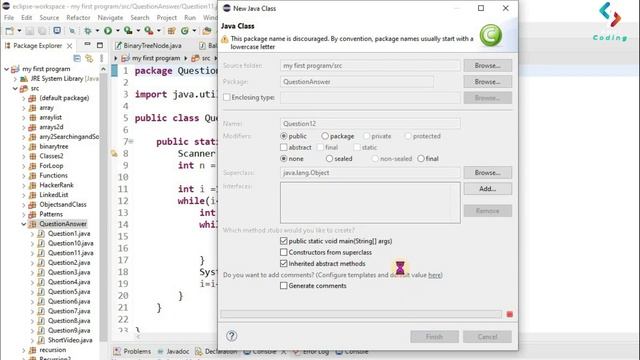Click the Problems view icon
The width and height of the screenshot is (640, 360).
pyautogui.click(x=117, y=351)
